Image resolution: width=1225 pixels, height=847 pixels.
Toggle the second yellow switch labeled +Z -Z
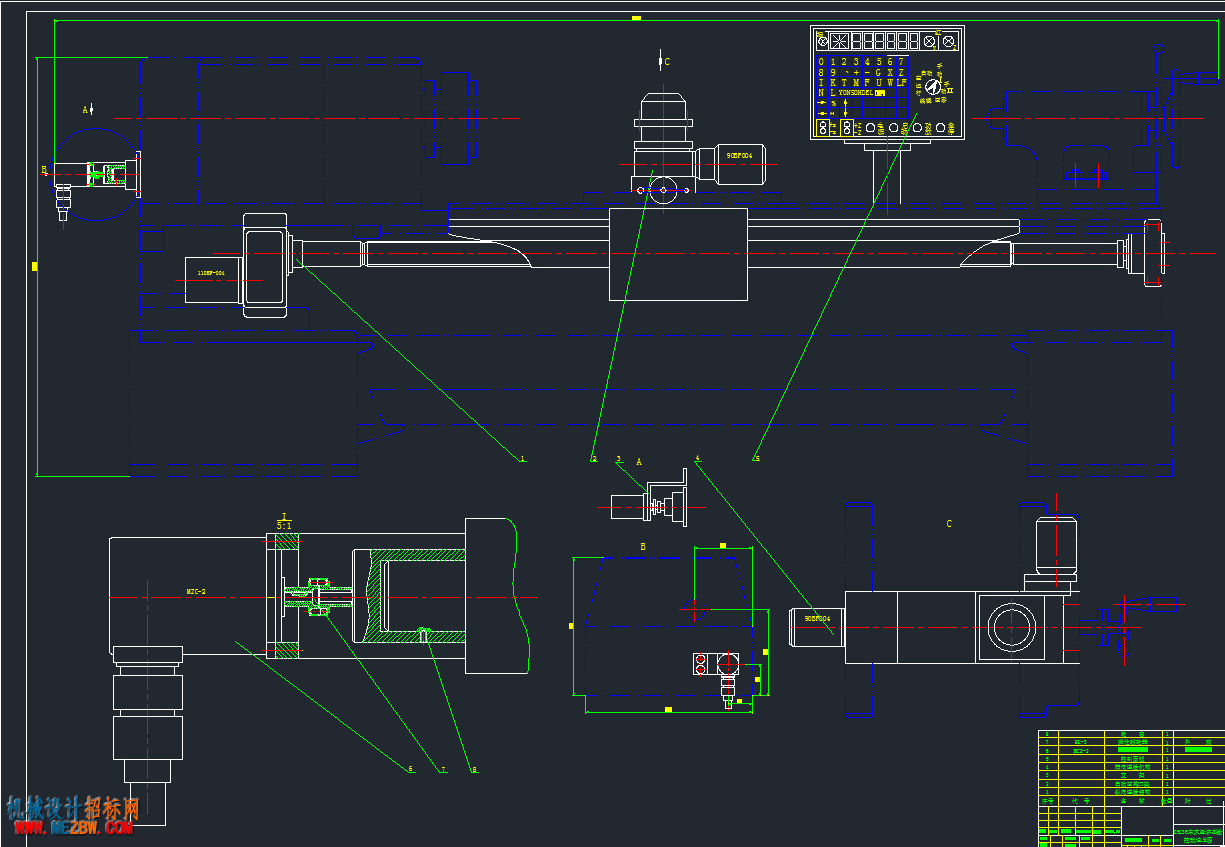[847, 128]
